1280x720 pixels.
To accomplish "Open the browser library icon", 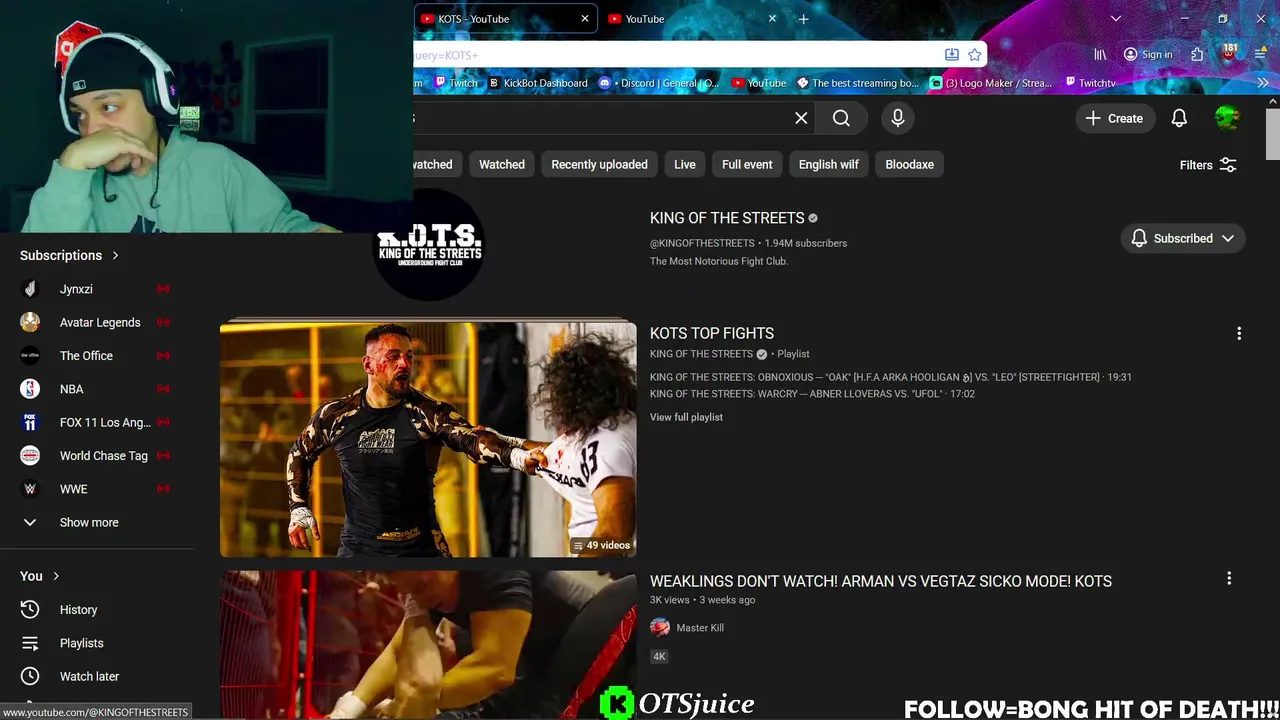I will 1100,55.
